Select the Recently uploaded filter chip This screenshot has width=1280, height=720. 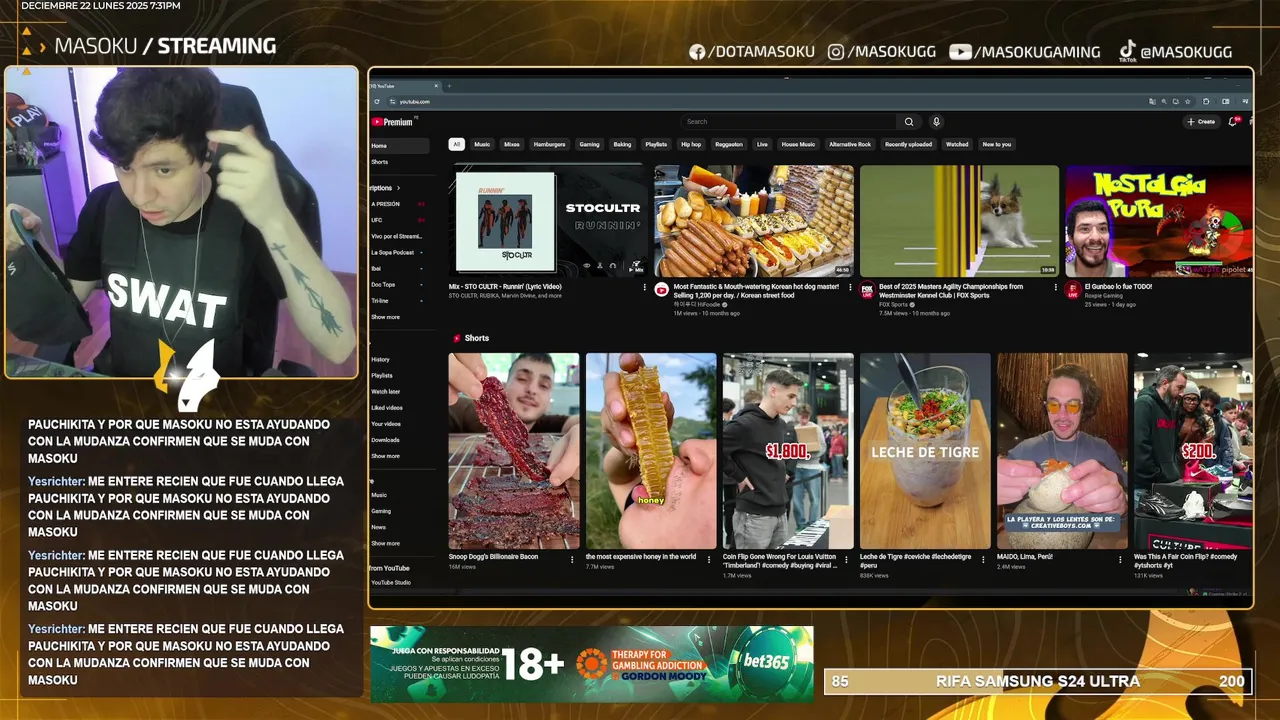tap(908, 144)
